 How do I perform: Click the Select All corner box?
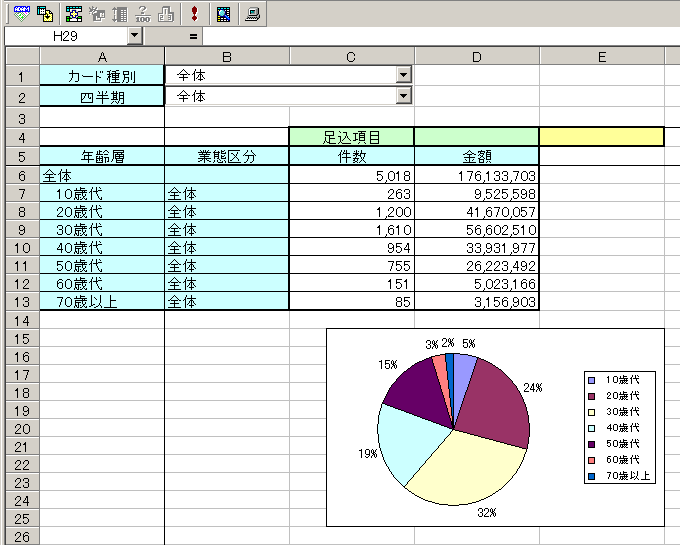(x=22, y=57)
